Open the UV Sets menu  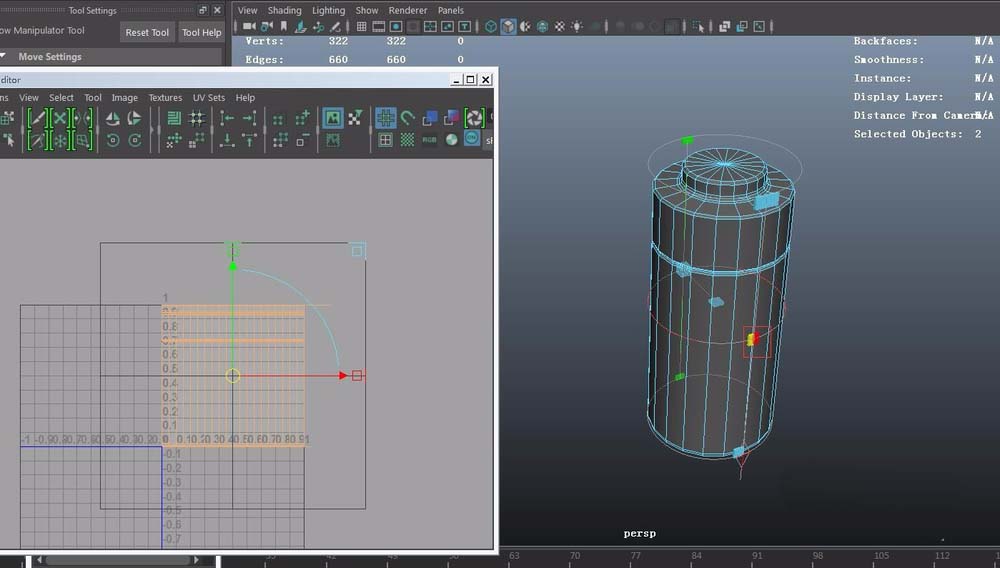pos(209,98)
